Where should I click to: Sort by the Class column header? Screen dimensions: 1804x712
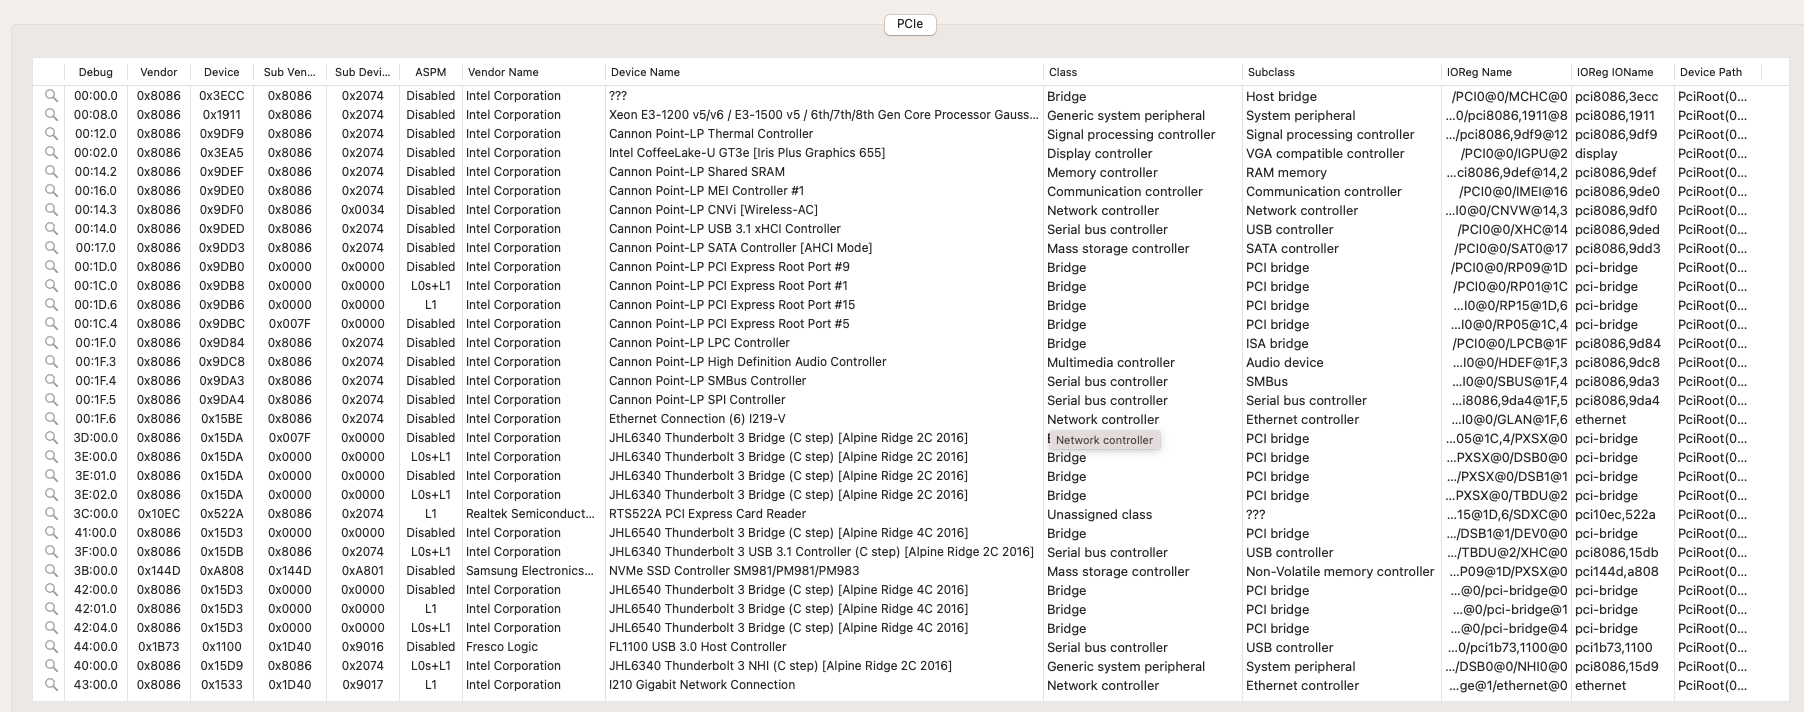(1143, 72)
